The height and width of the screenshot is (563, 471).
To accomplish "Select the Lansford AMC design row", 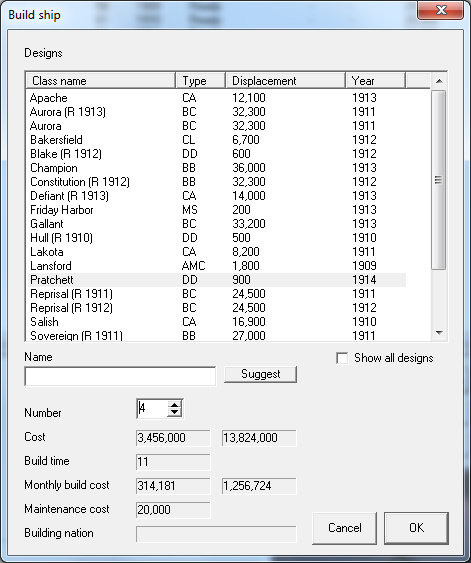I will (217, 266).
